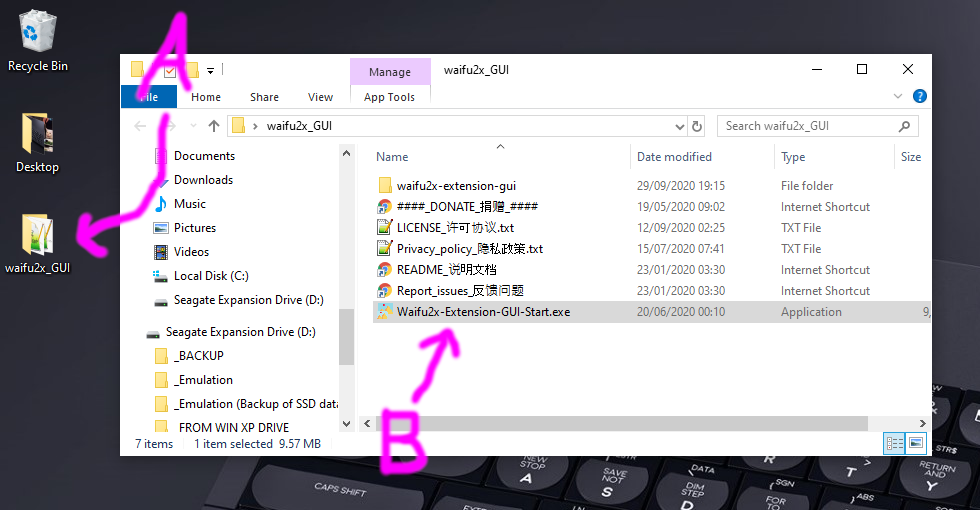Click the file list horizontal scrollbar thumb
This screenshot has height=510, width=980.
621,424
